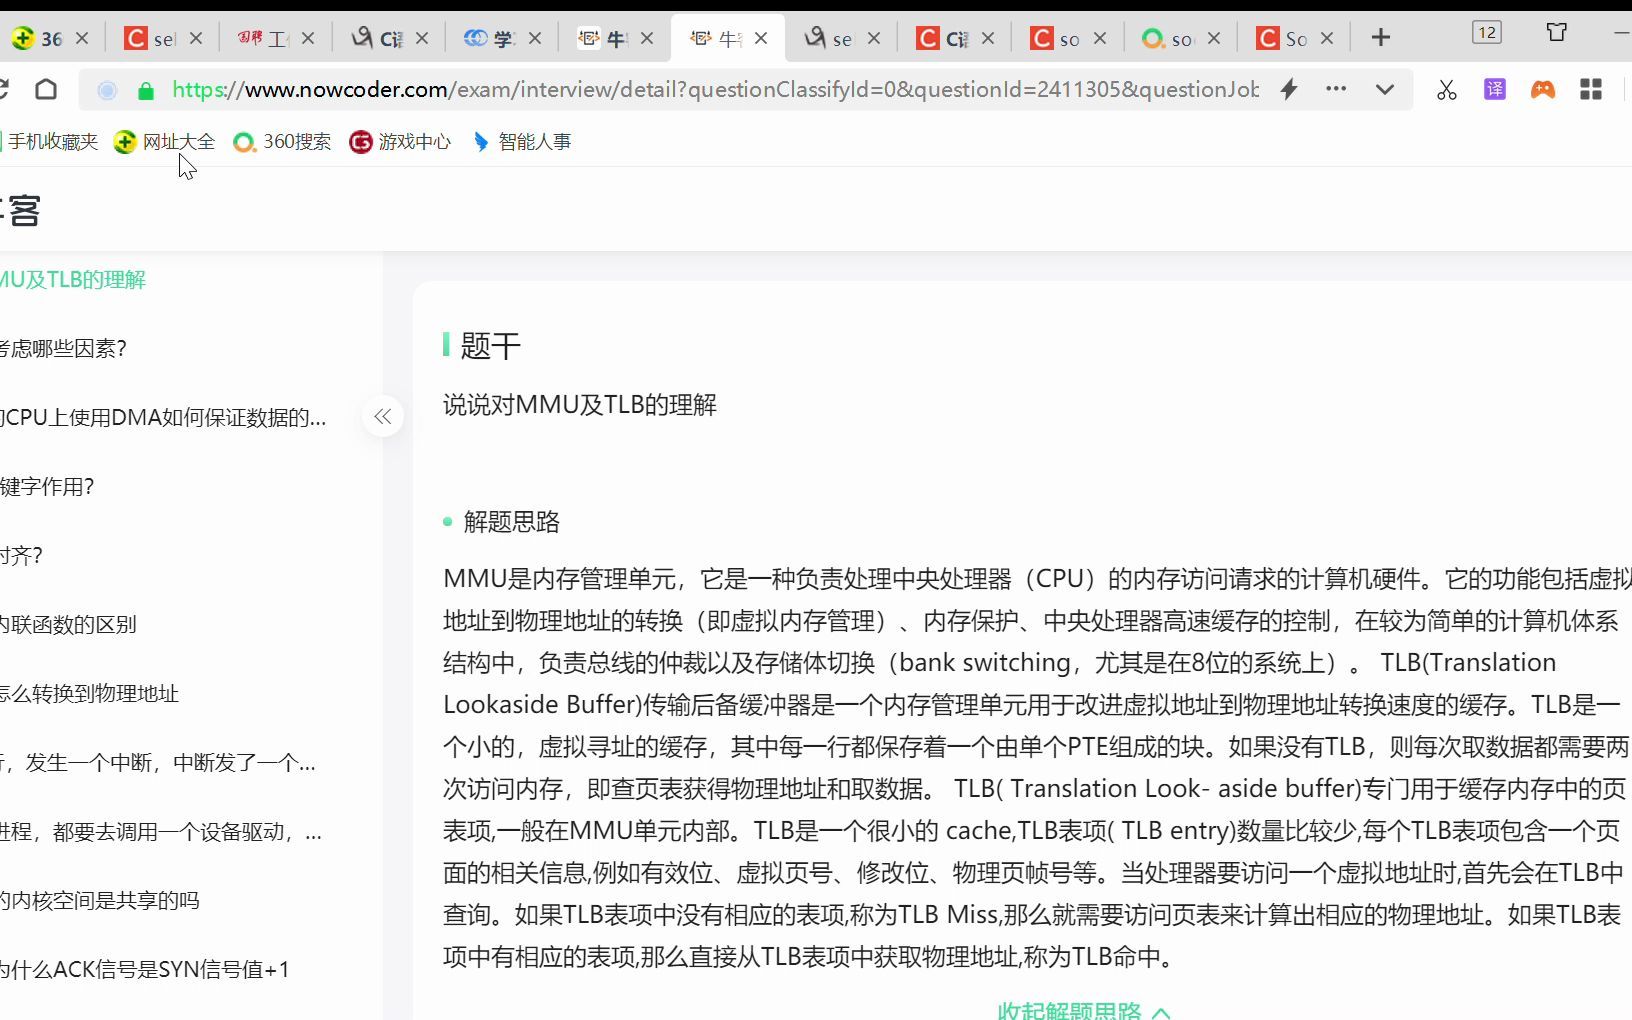Open the browser skin shirt icon
This screenshot has width=1632, height=1020.
pos(1557,32)
